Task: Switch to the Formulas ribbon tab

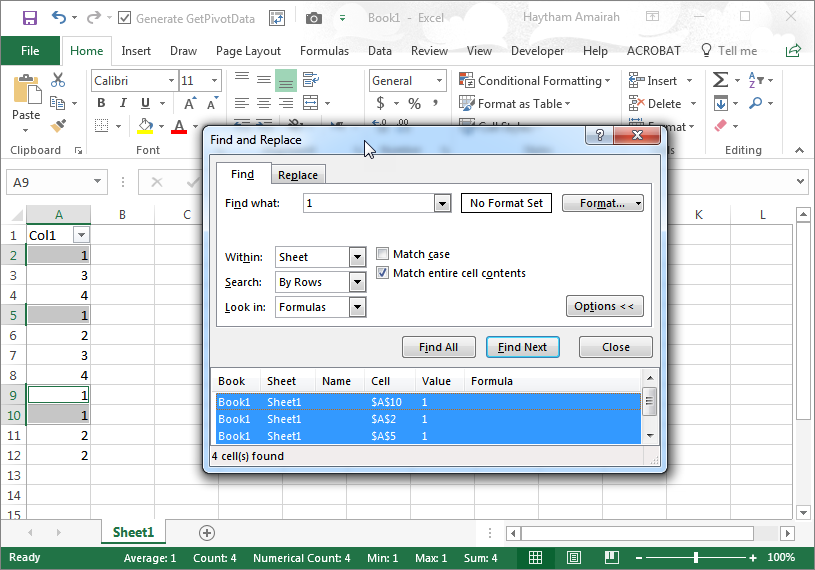Action: tap(324, 50)
